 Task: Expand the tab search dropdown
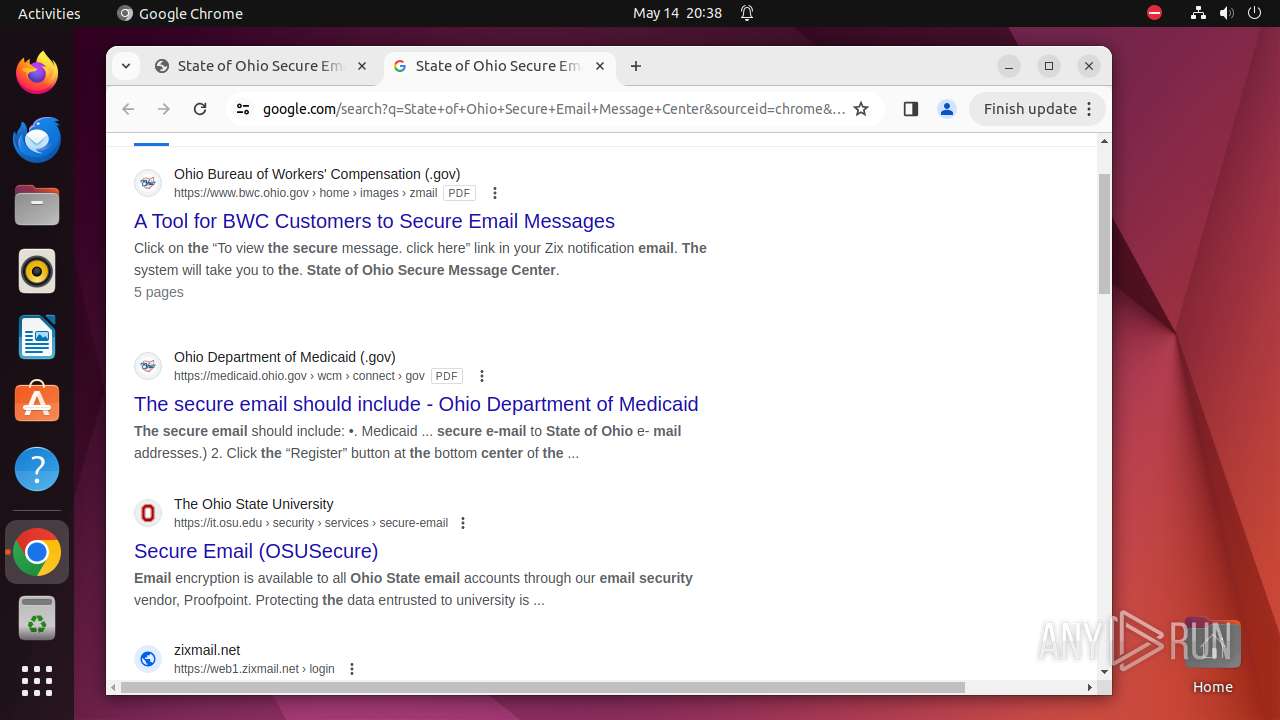click(126, 66)
